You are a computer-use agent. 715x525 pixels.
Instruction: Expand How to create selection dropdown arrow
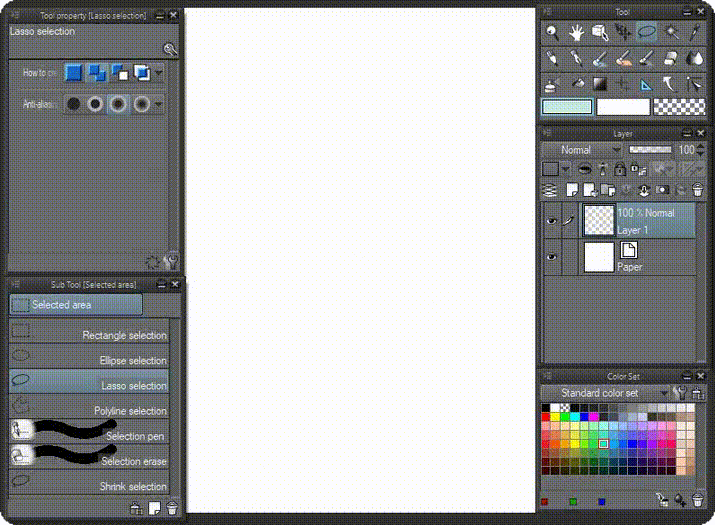pos(159,73)
